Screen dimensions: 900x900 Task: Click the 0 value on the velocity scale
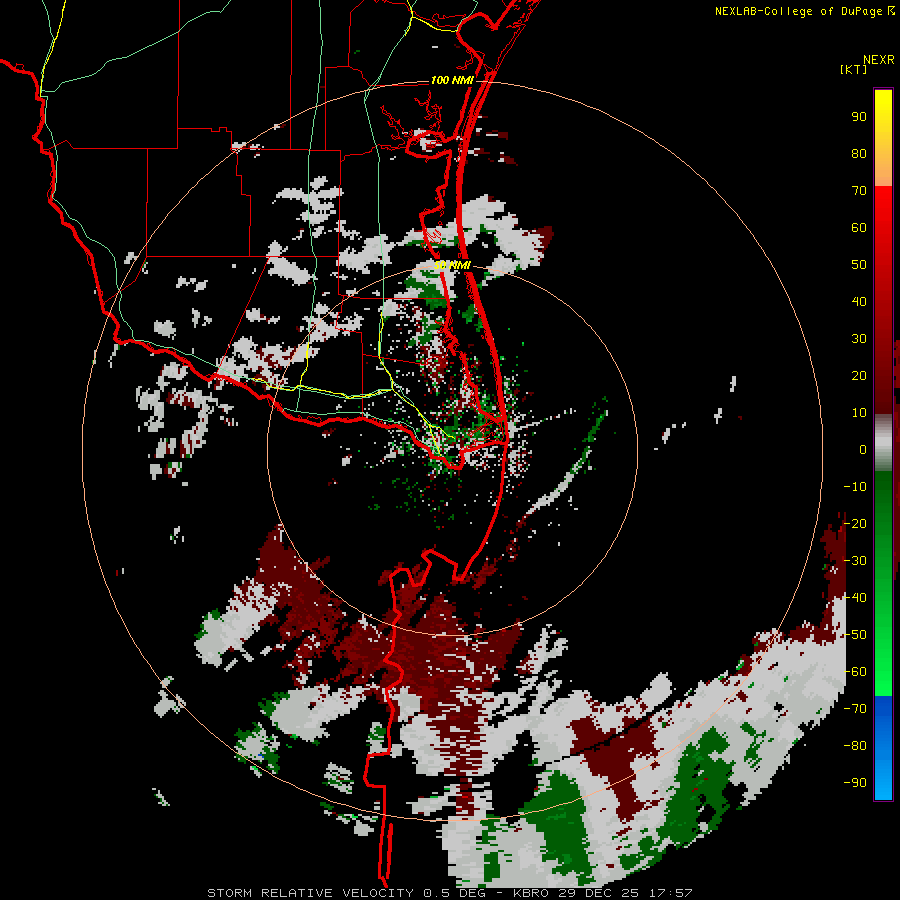click(863, 449)
